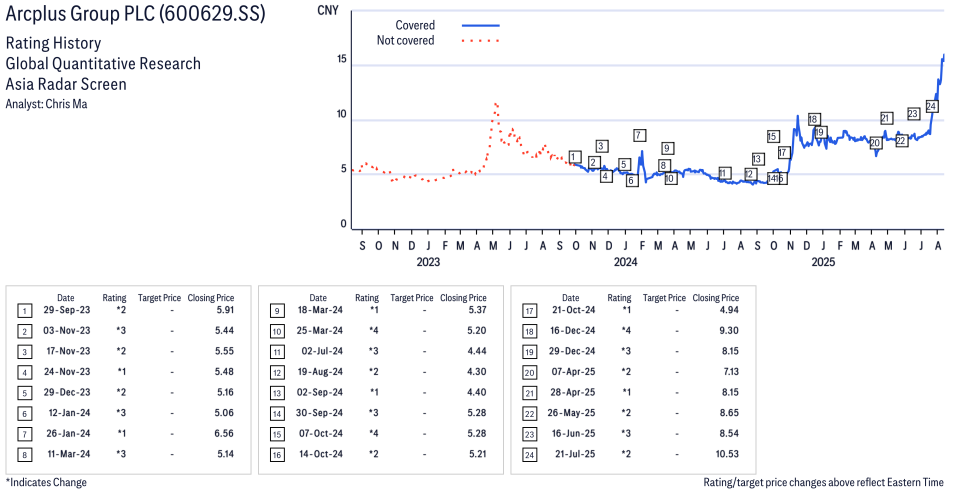The image size is (955, 489).
Task: Click the 26-Jan-24 date cell
Action: pos(66,434)
